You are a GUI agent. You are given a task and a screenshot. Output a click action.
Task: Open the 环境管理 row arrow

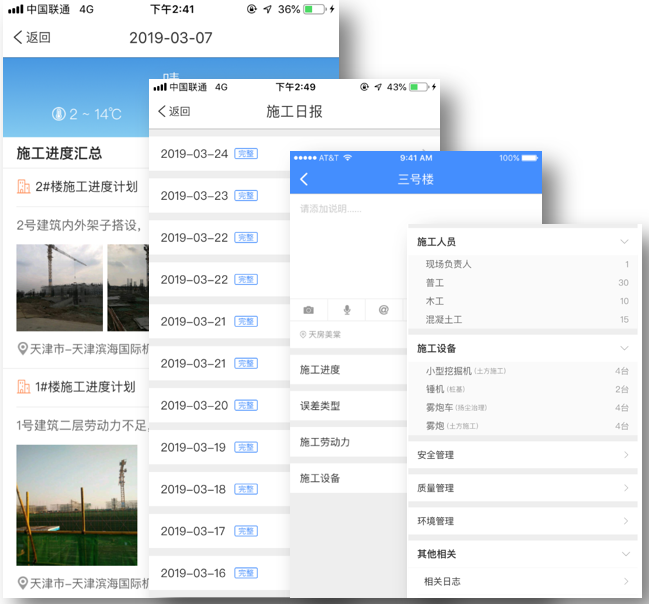point(626,521)
